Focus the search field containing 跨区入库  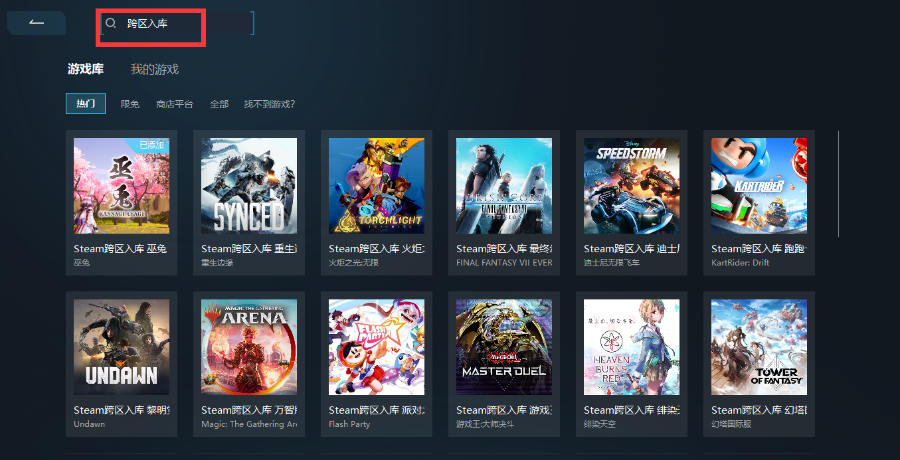tap(177, 23)
